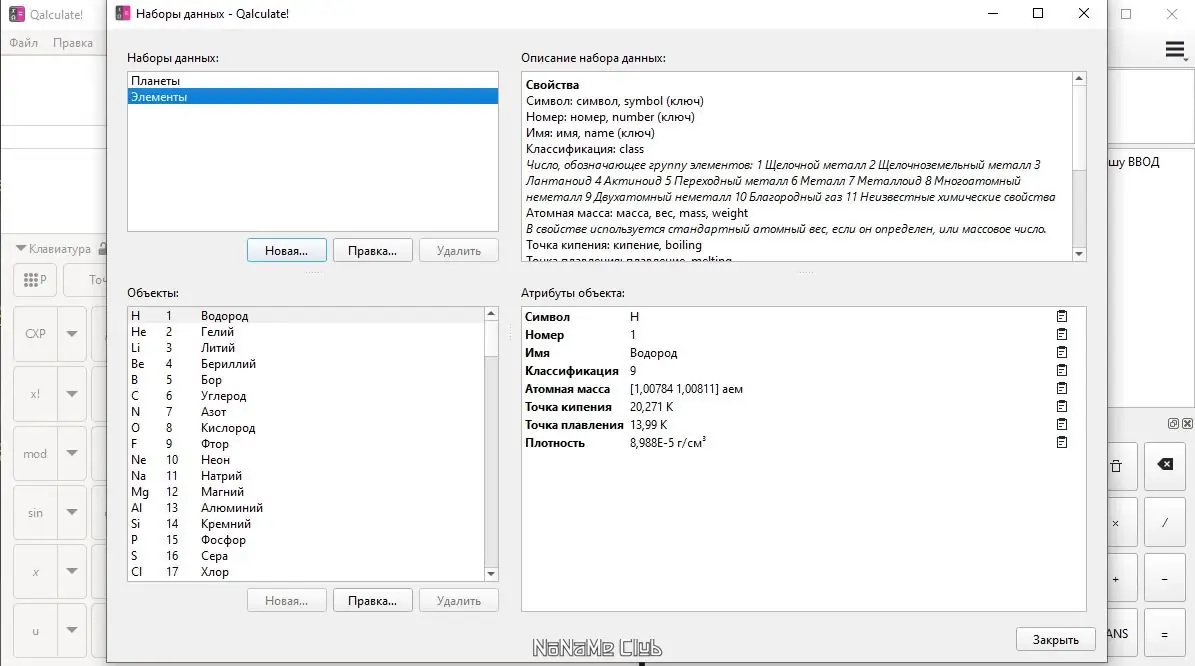Image resolution: width=1195 pixels, height=666 pixels.
Task: Open the dropdown arrow next to CXP
Action: [72, 334]
